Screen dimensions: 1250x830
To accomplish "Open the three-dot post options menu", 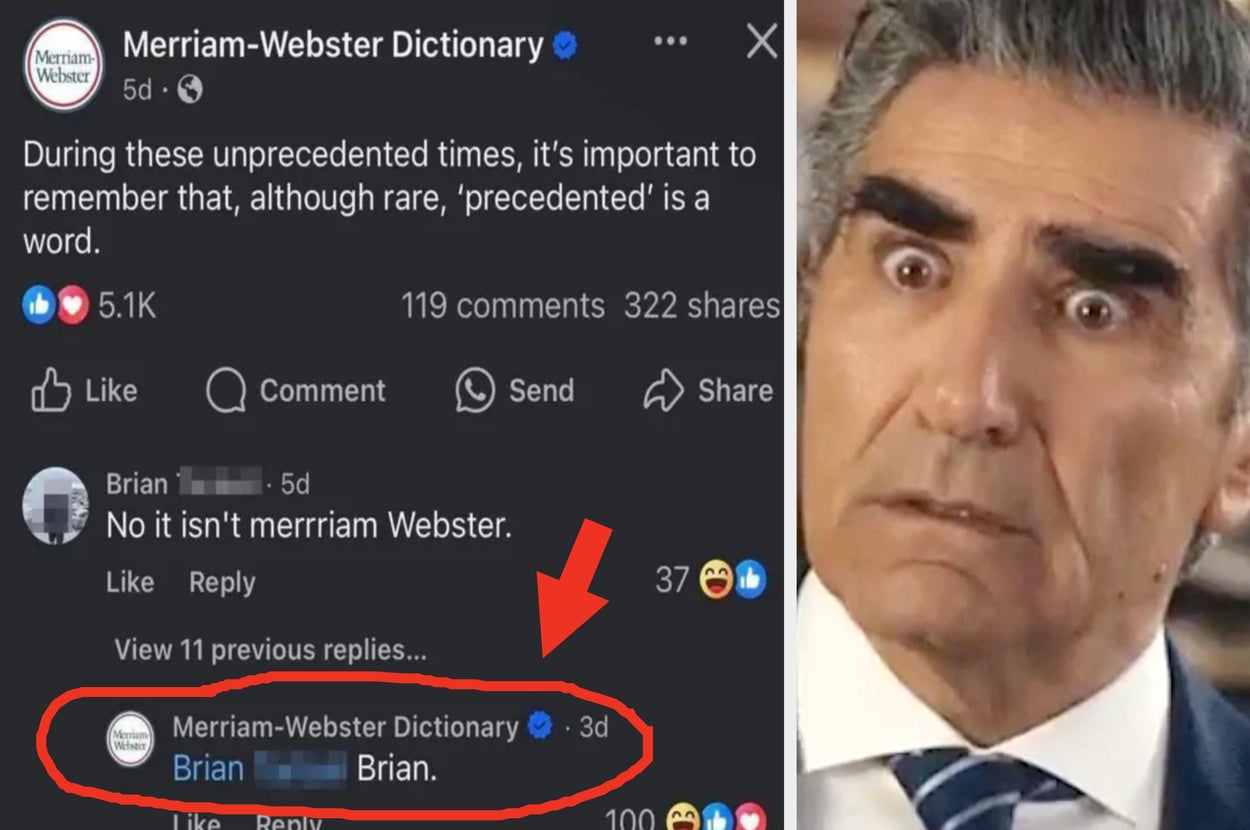I will 670,42.
